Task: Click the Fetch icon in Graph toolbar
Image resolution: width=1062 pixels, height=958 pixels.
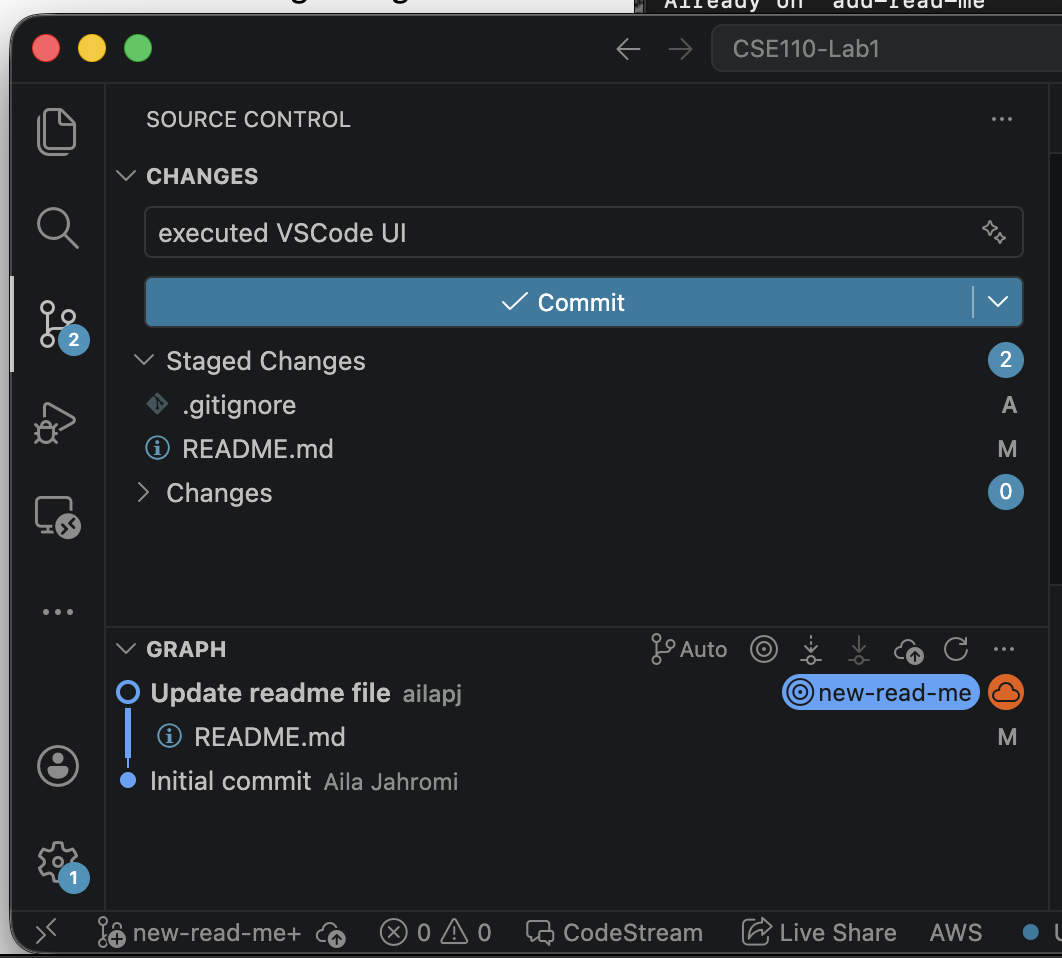Action: coord(811,650)
